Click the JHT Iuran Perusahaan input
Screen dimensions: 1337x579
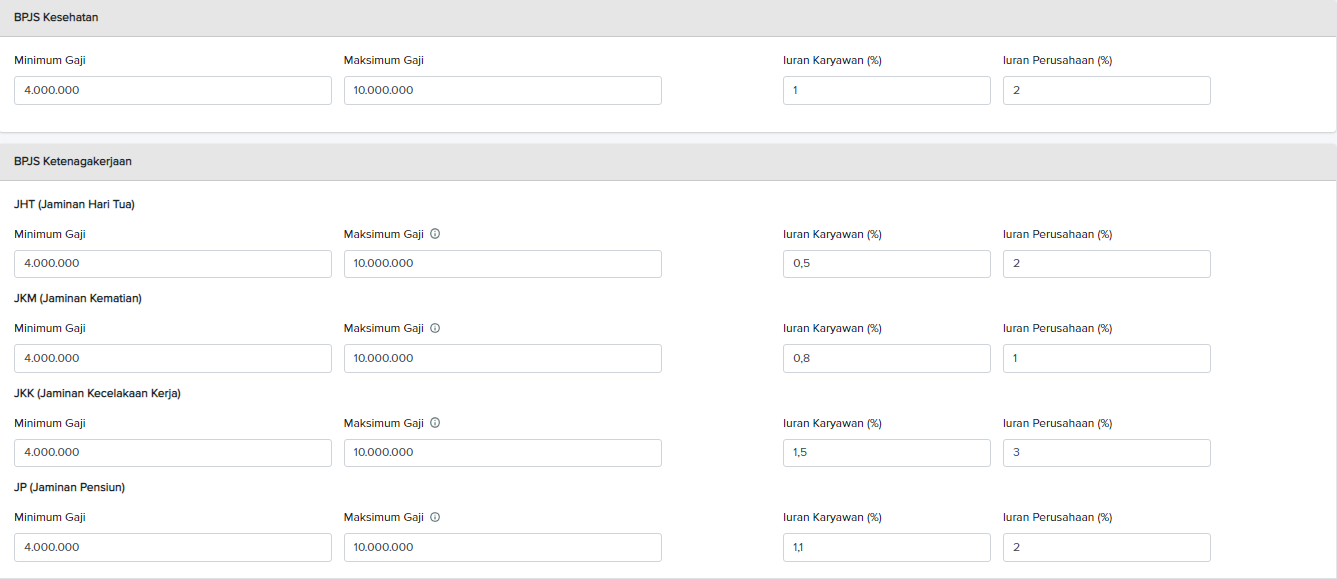coord(1106,264)
